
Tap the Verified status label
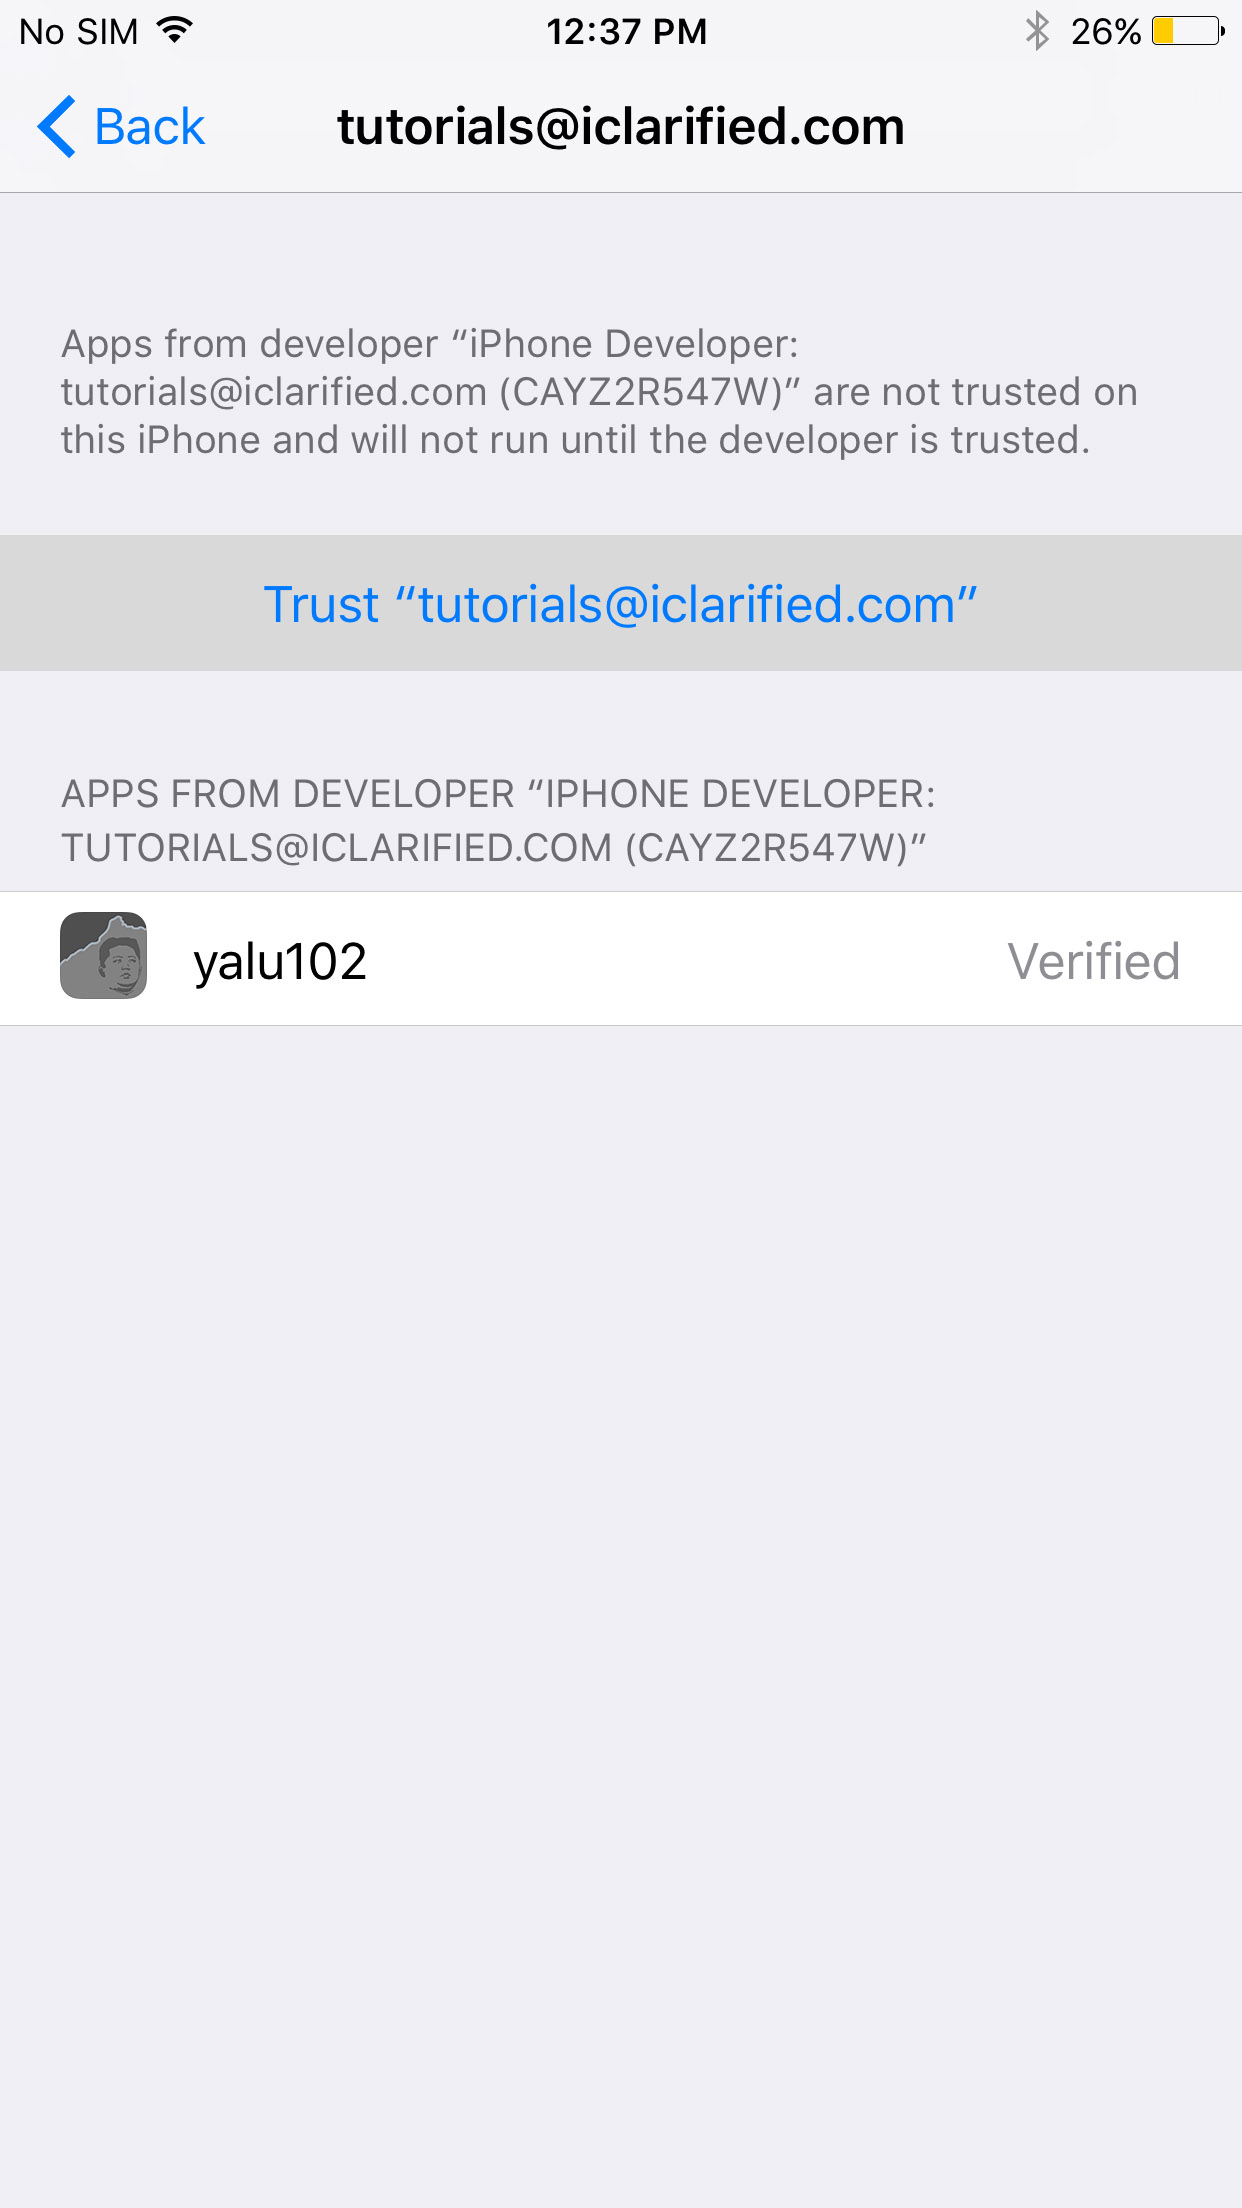pos(1093,961)
